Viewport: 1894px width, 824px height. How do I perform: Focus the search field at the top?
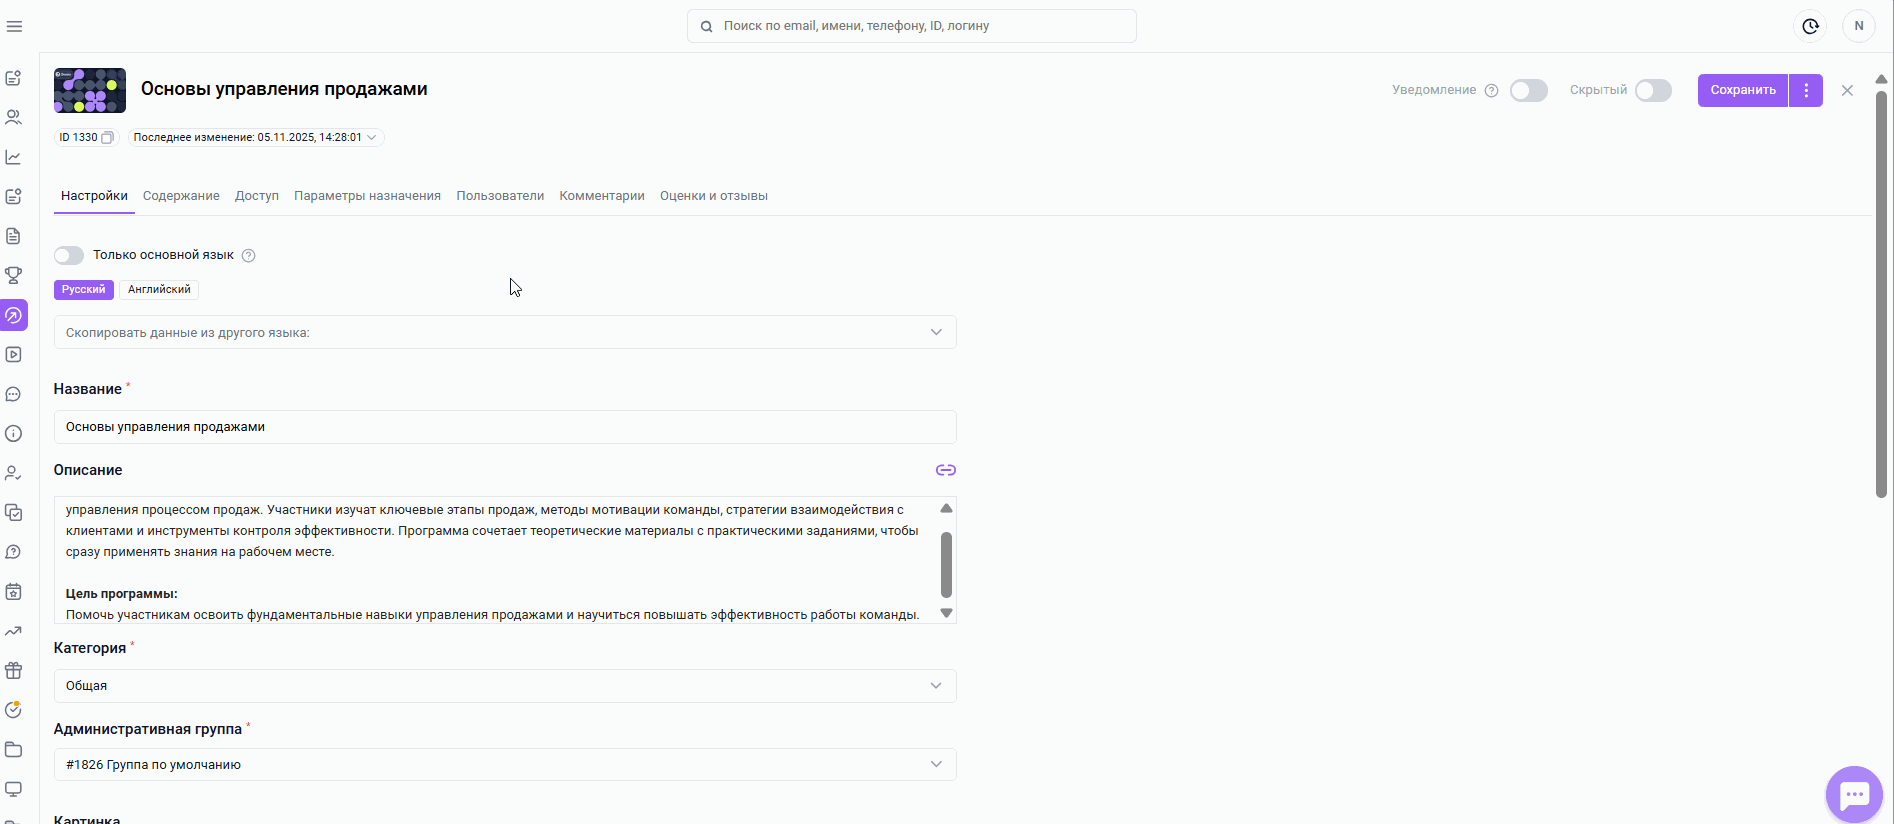tap(912, 26)
